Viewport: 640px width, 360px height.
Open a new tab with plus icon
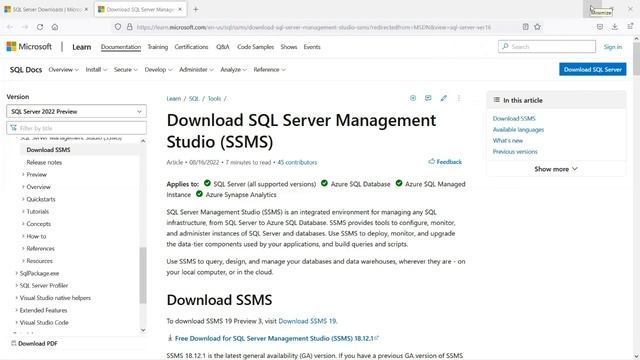[196, 9]
